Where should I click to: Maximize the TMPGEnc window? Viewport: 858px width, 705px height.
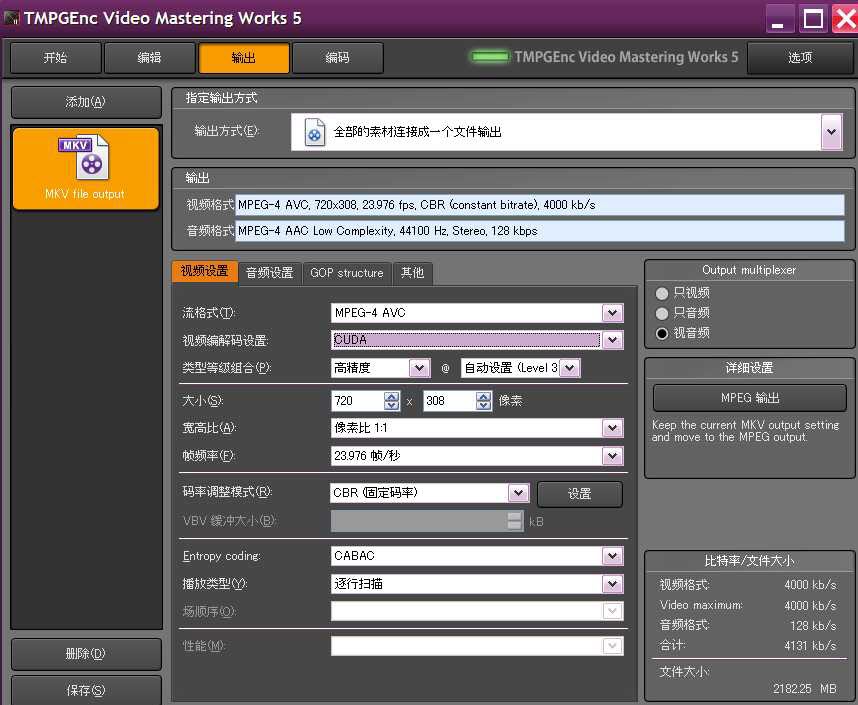tap(813, 17)
